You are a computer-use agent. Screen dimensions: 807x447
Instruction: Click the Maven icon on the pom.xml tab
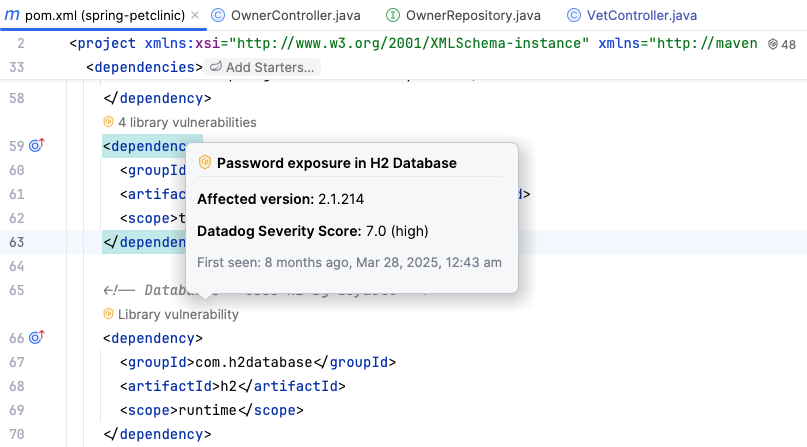[x=12, y=16]
